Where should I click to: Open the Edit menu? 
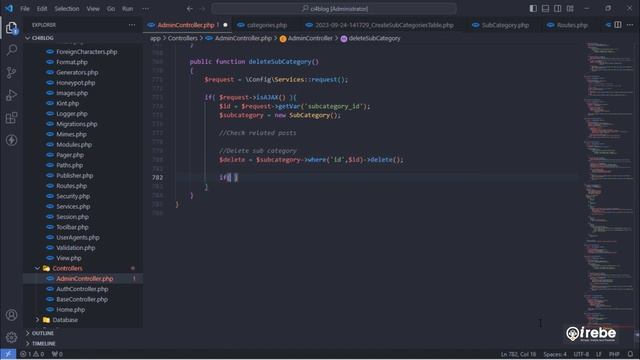42,9
